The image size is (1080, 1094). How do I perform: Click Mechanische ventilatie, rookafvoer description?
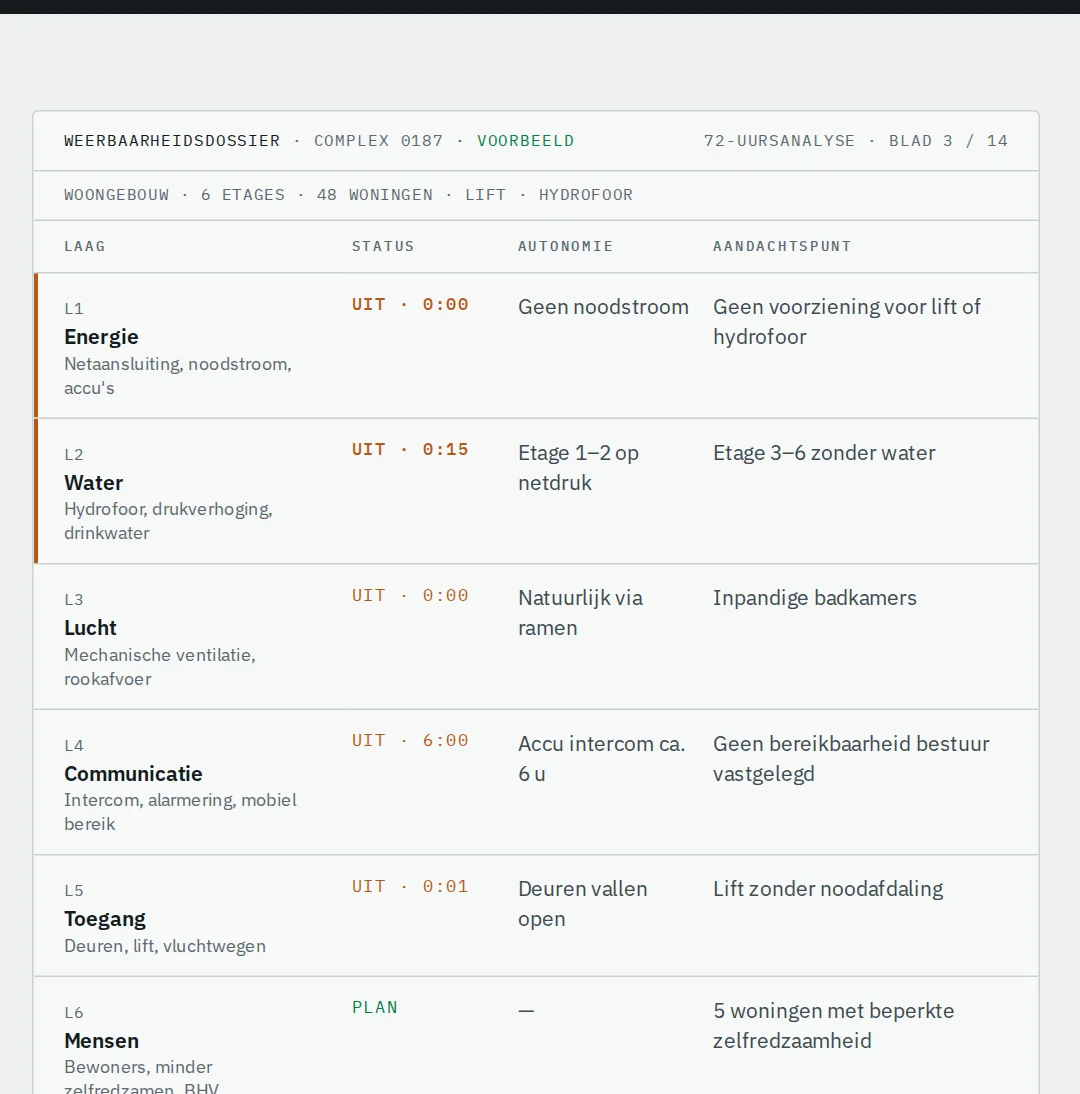[160, 667]
